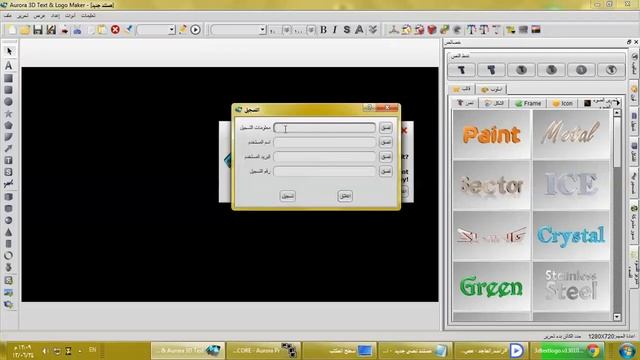Screen dimensions: 640x360
Task: Click the style list scroll-down arrow
Action: pos(617,317)
